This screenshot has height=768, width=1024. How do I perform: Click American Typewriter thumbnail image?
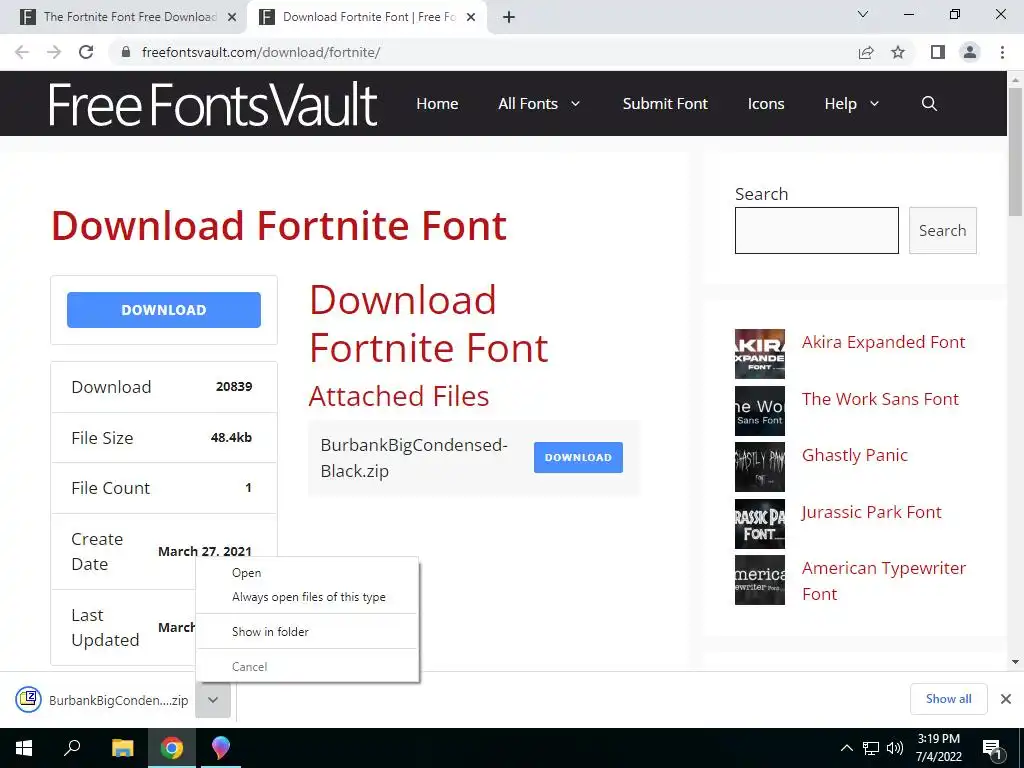pyautogui.click(x=760, y=580)
